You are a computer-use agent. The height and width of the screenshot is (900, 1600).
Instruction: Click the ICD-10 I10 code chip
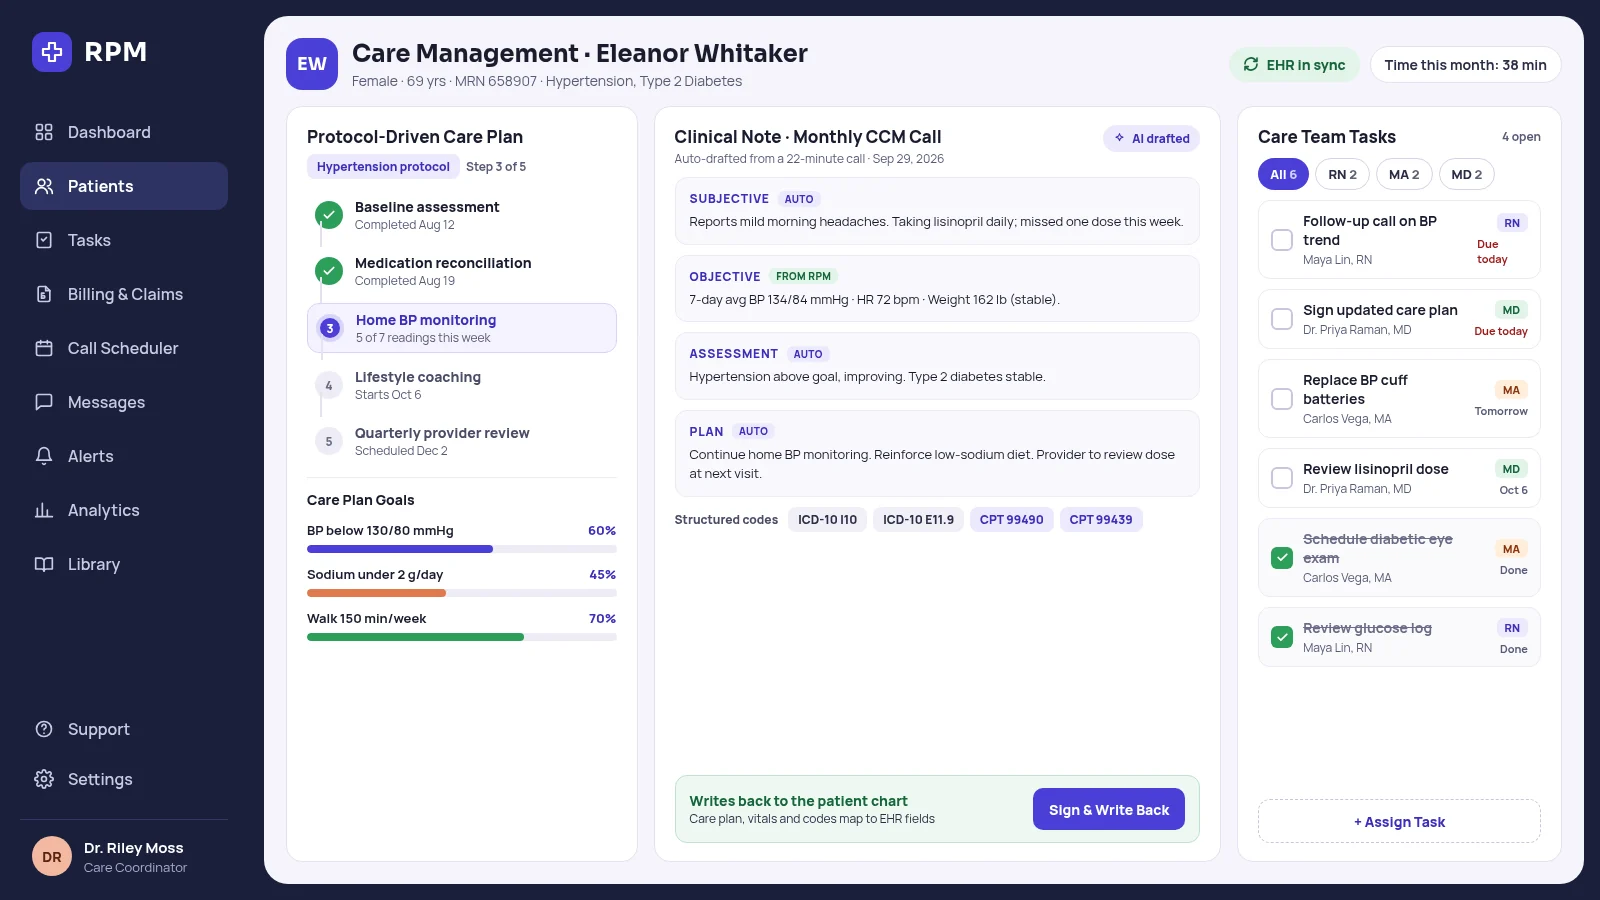point(827,520)
